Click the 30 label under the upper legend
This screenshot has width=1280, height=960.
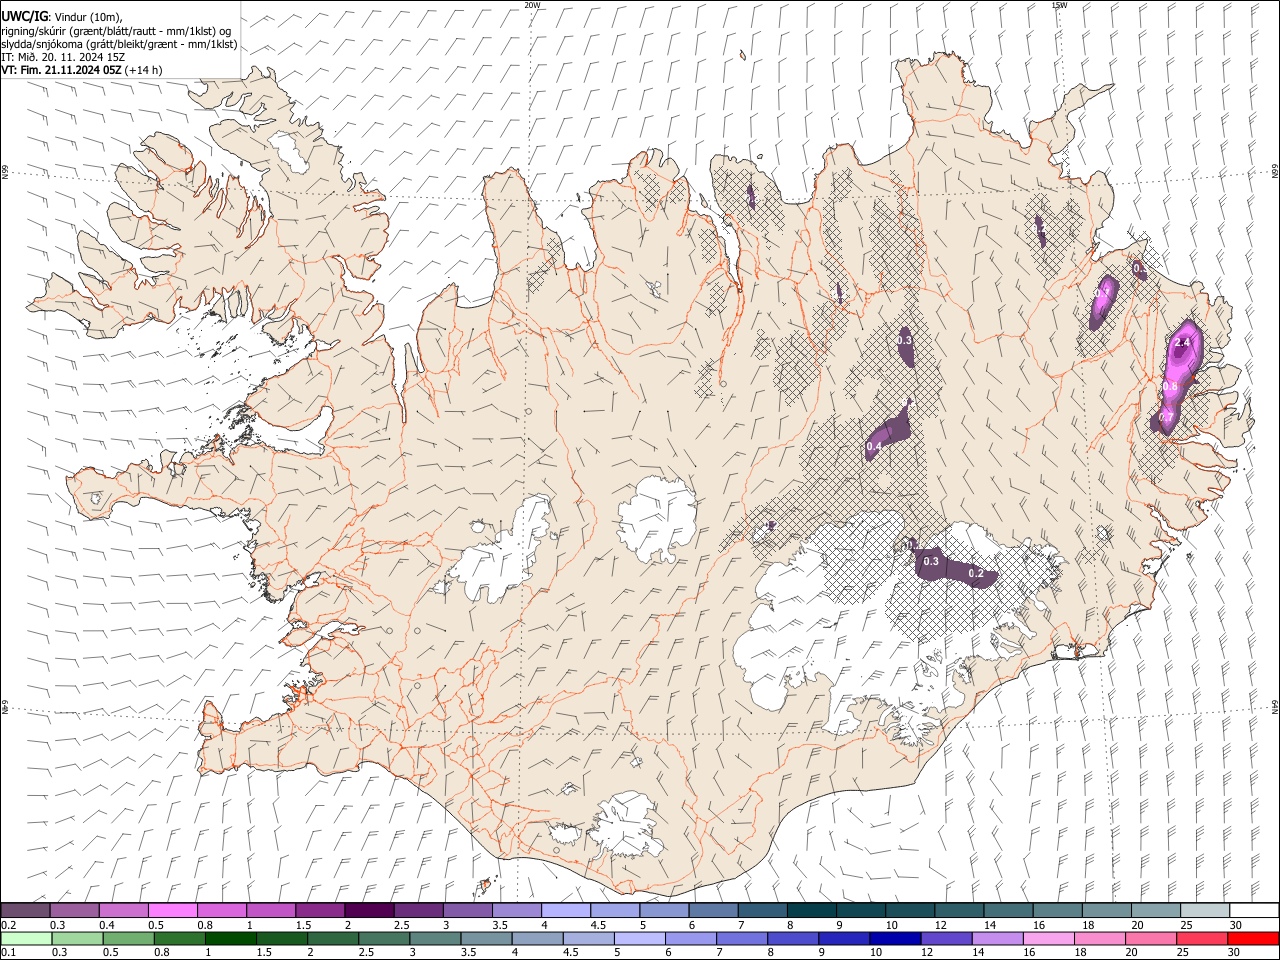click(1236, 925)
